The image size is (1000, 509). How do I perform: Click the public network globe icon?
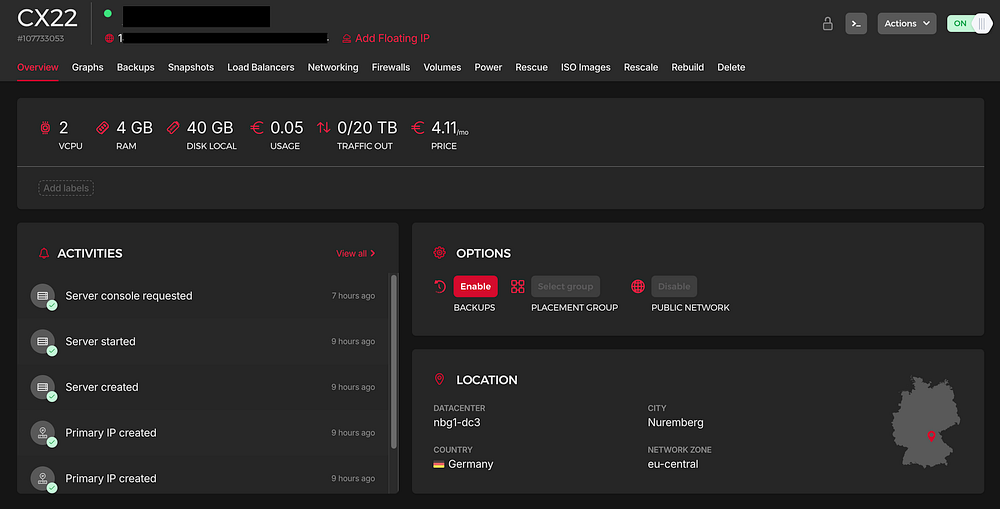point(638,286)
